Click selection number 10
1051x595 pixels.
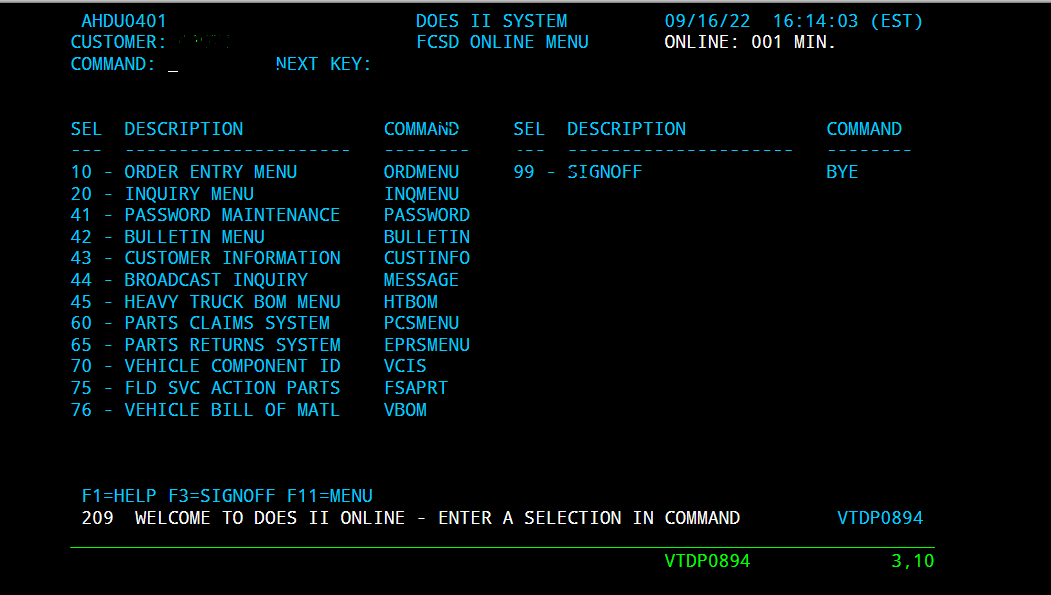pos(81,172)
